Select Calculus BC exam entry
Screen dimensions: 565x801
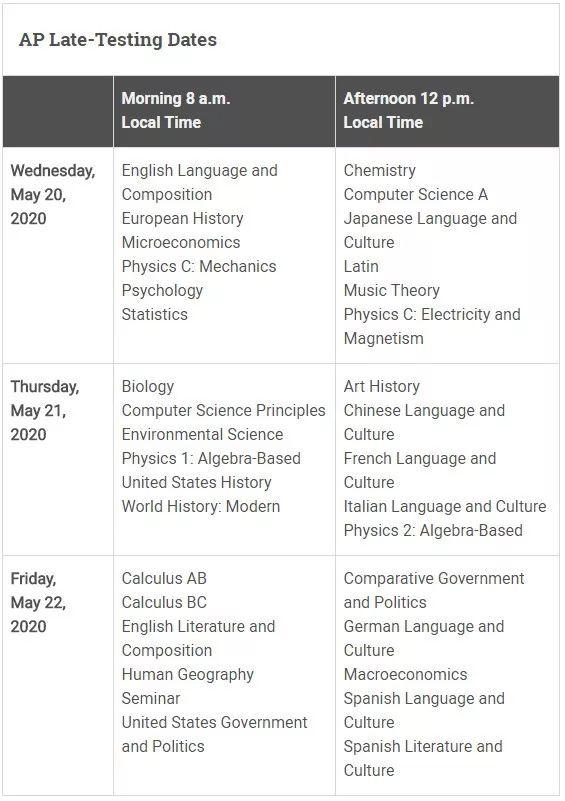tap(164, 603)
